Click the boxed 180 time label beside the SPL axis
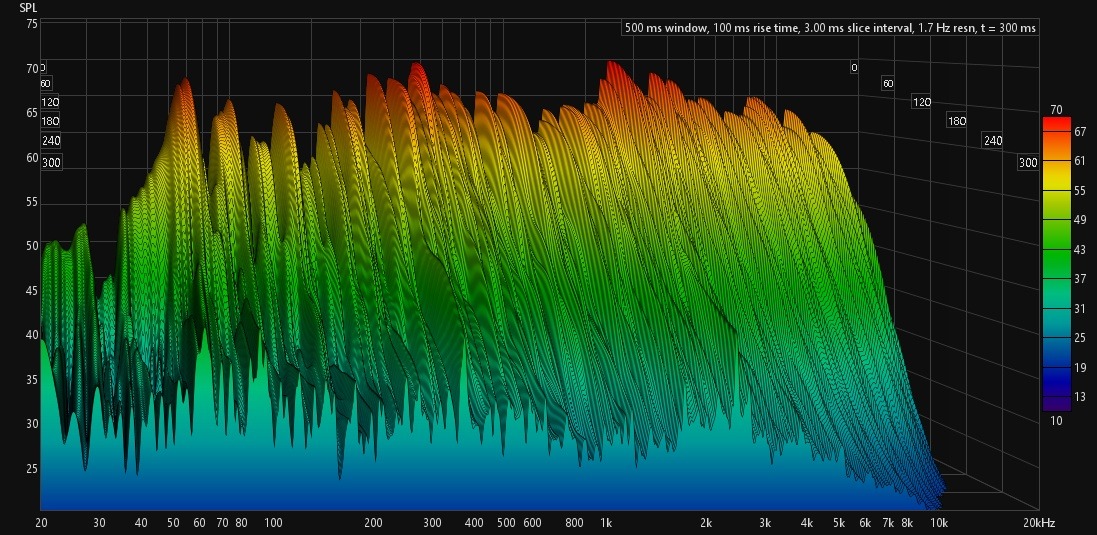 (50, 121)
